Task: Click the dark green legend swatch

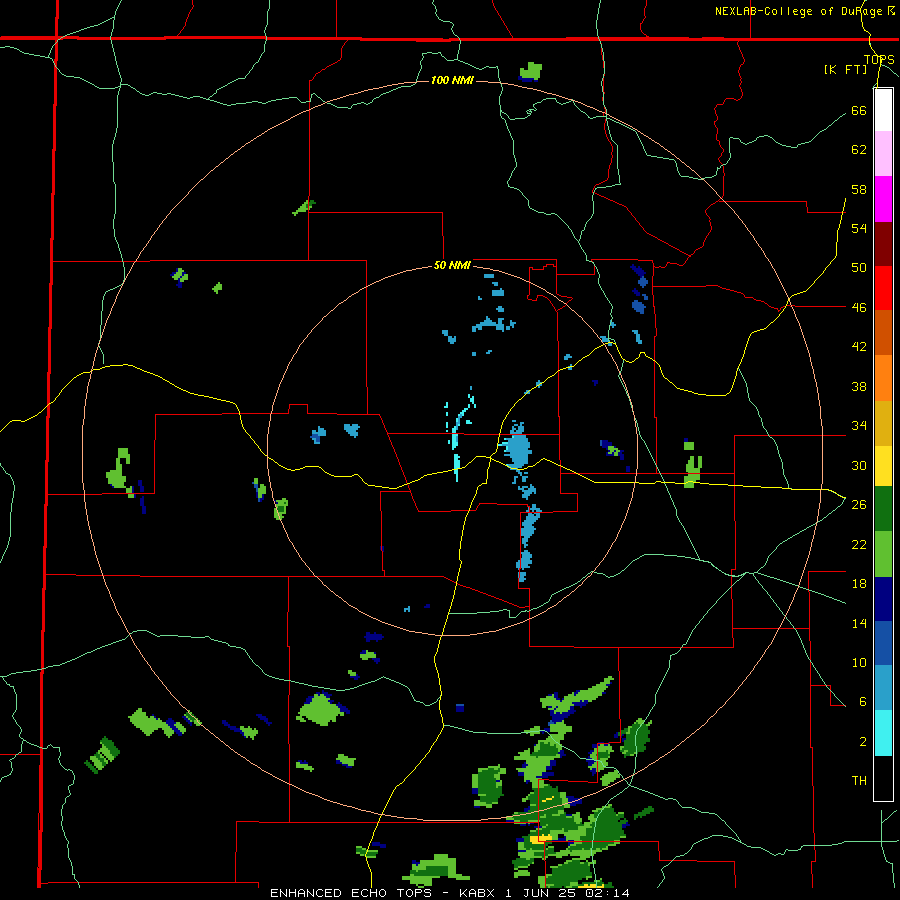Action: point(883,509)
